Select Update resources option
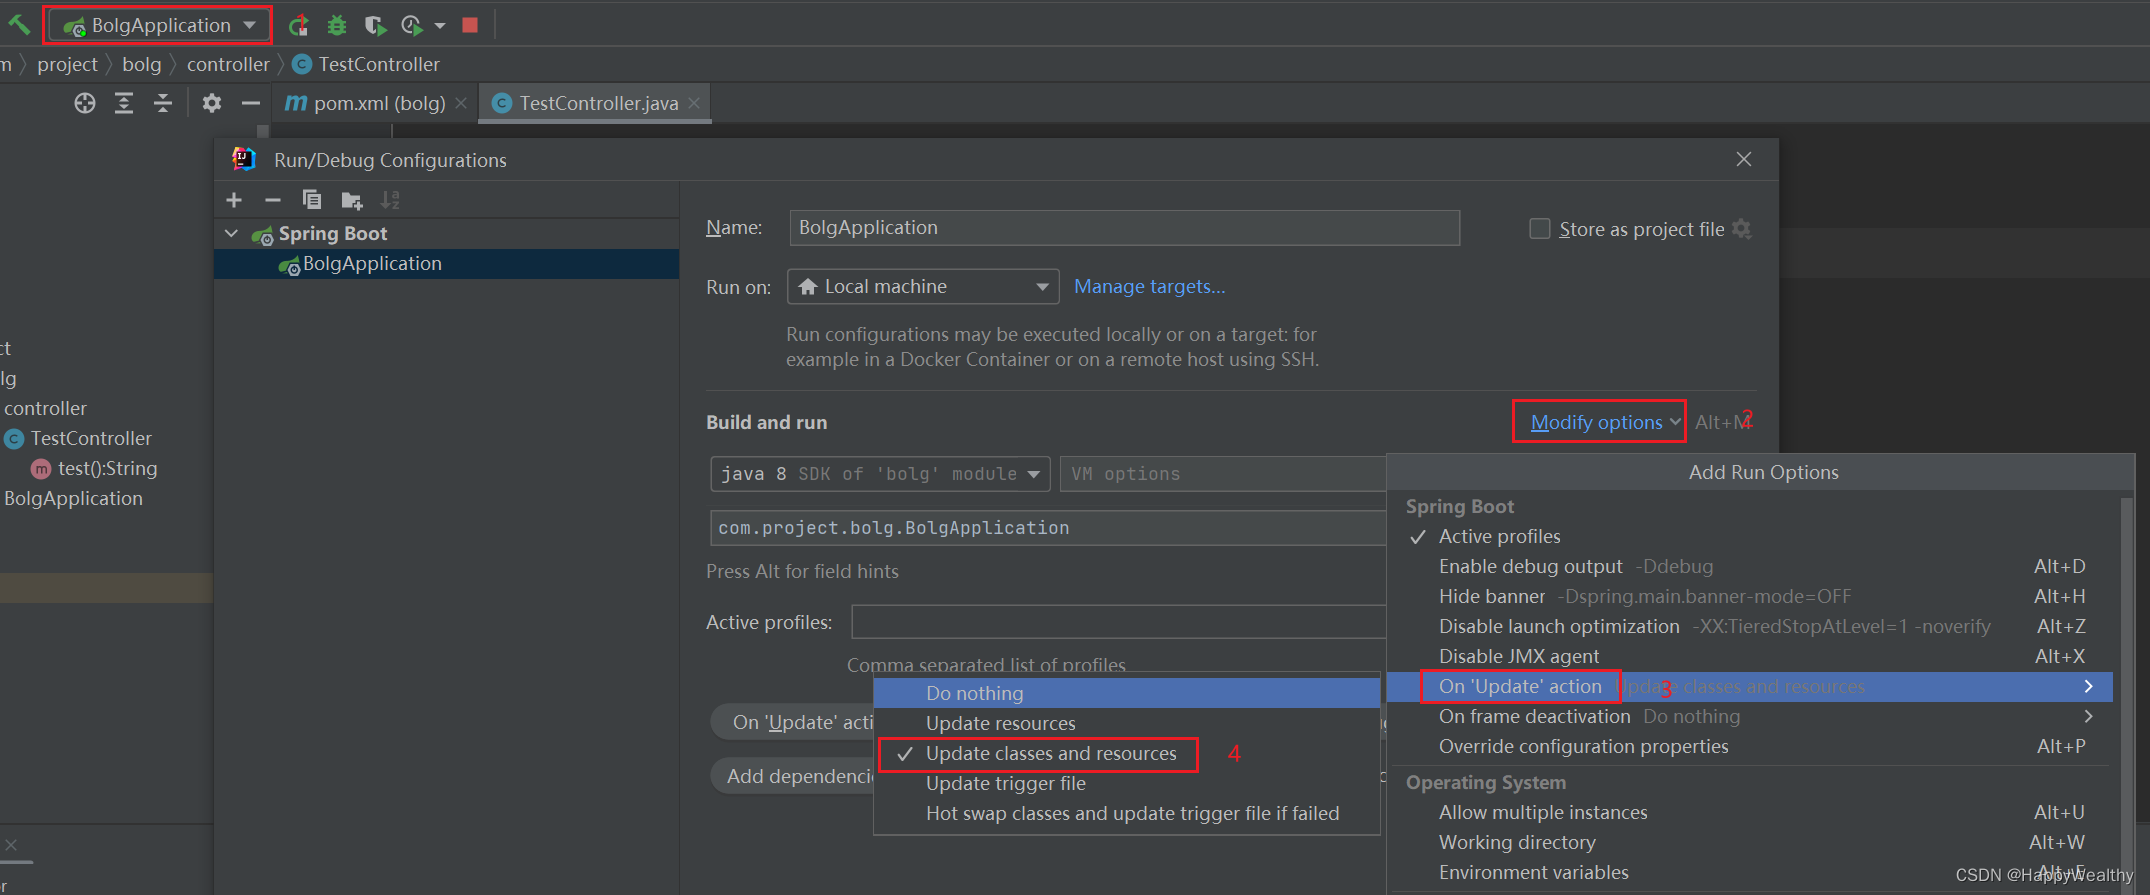2150x895 pixels. 1127,723
